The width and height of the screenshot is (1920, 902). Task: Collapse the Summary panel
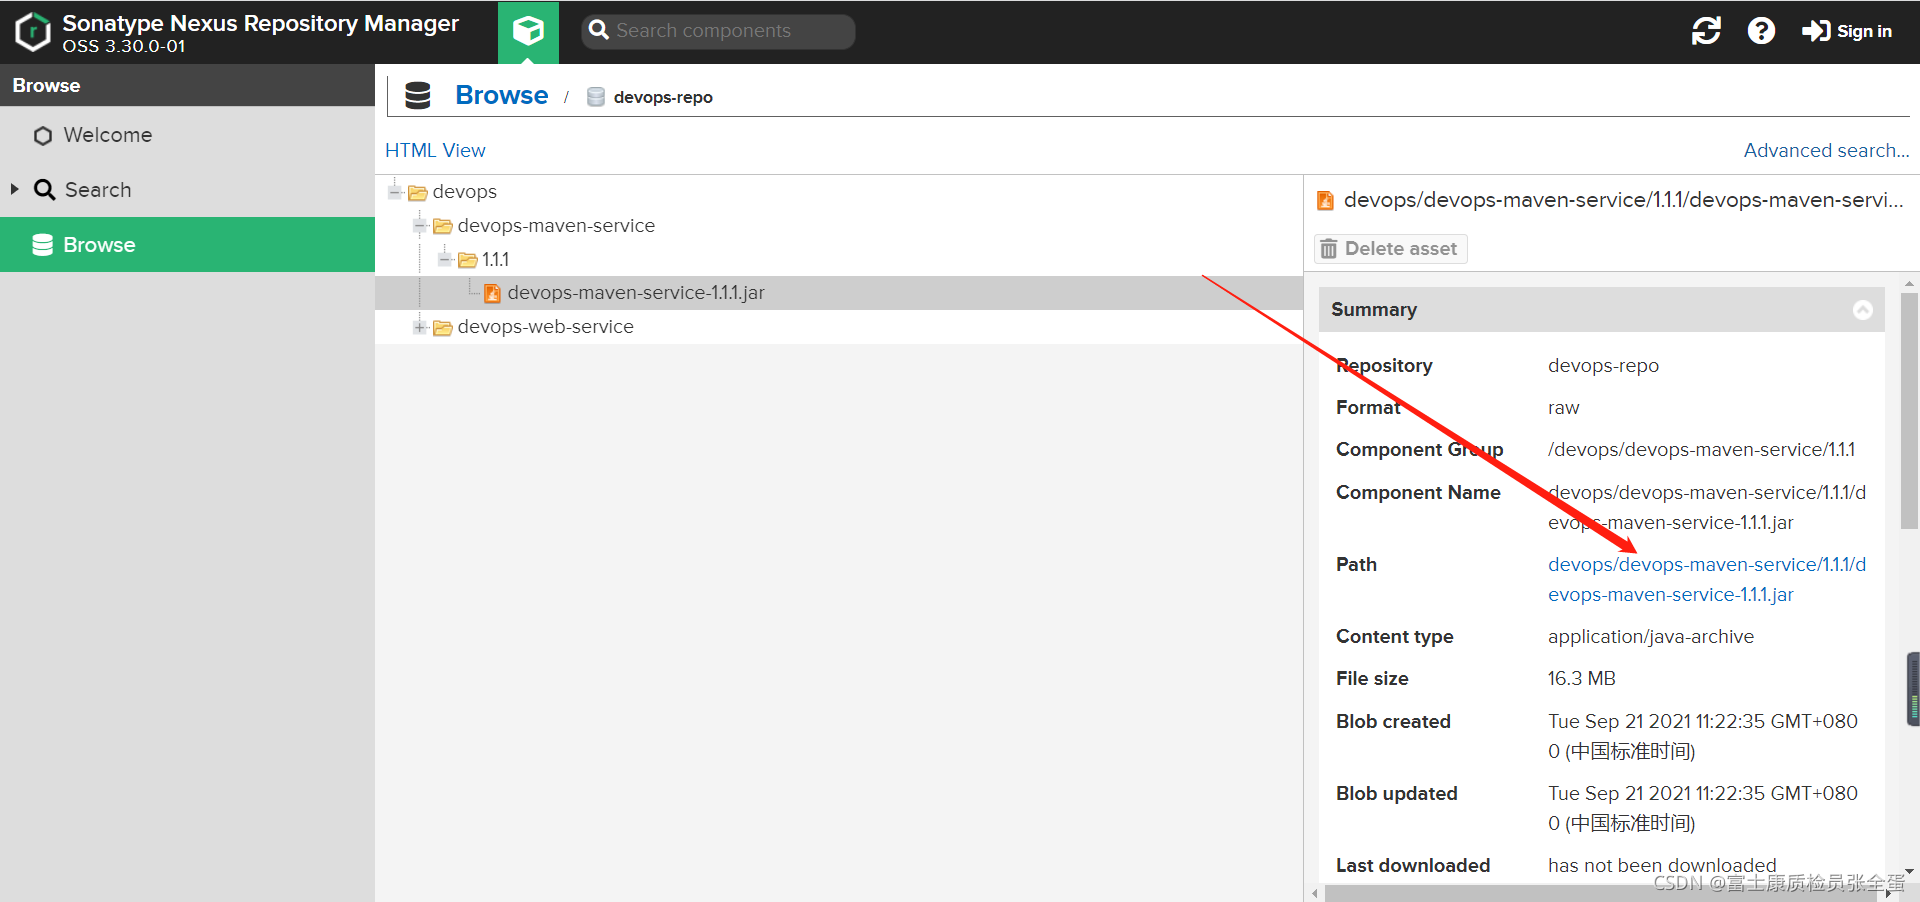pos(1863,310)
